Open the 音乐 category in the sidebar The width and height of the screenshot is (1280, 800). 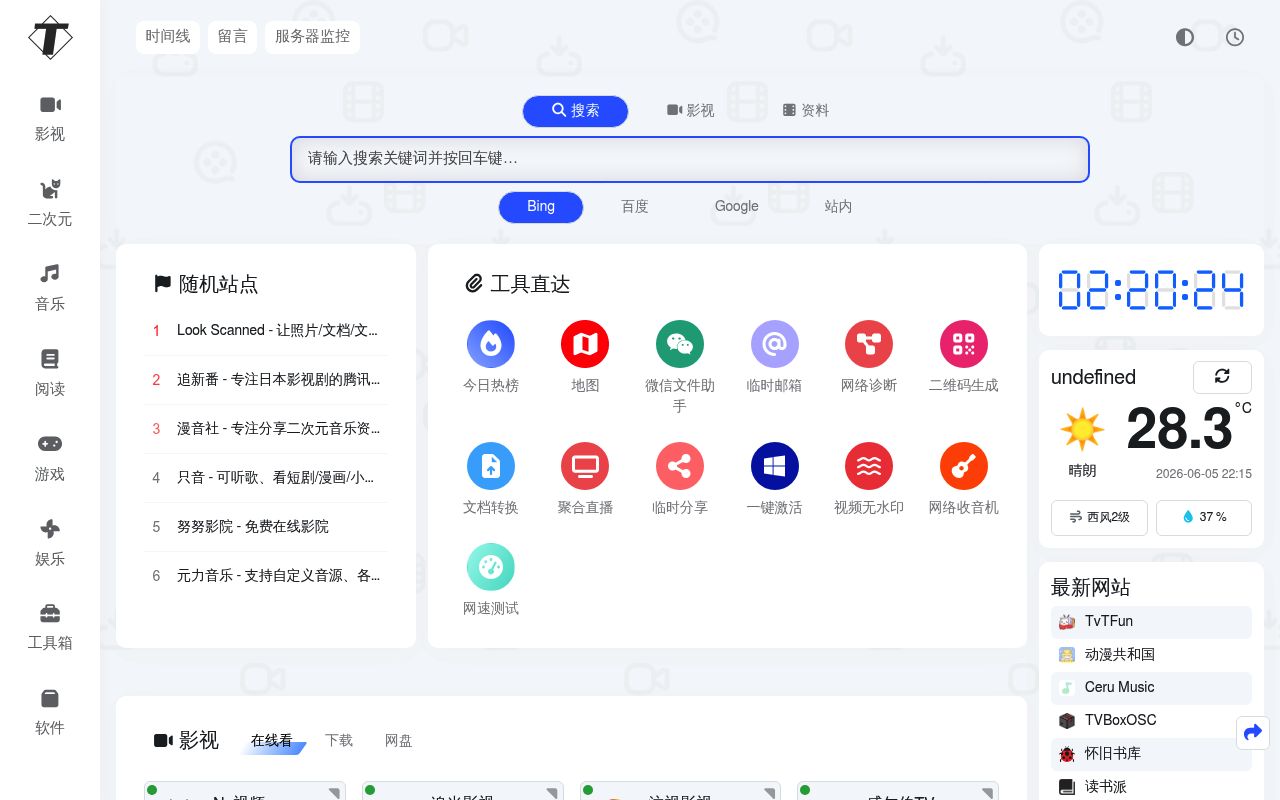(x=50, y=288)
